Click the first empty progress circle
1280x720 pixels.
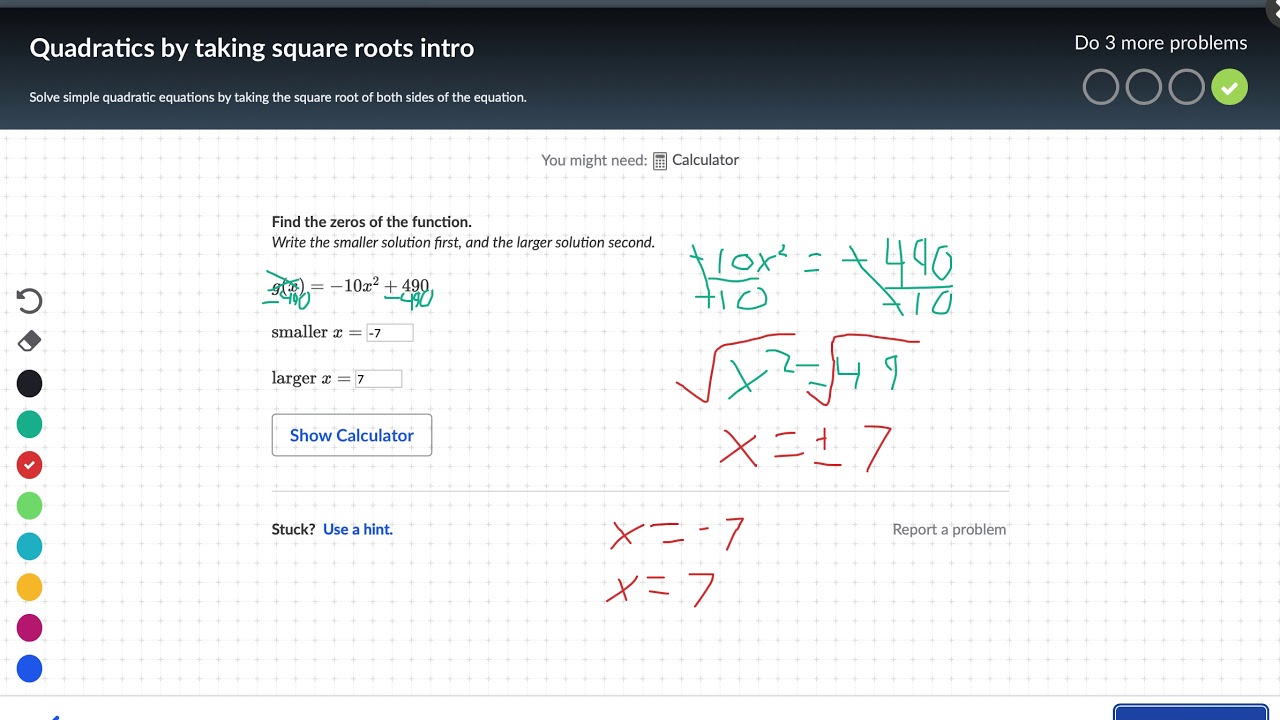pos(1101,88)
